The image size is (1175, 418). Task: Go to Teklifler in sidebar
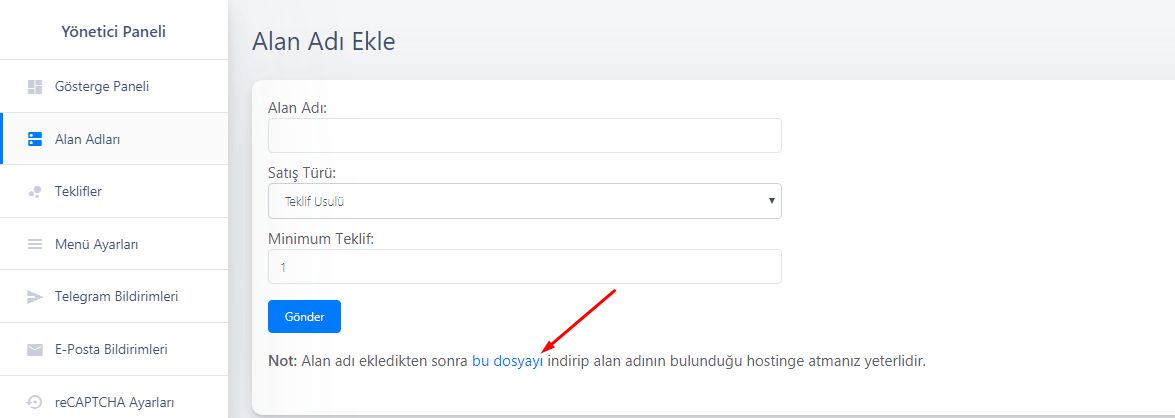[x=114, y=191]
